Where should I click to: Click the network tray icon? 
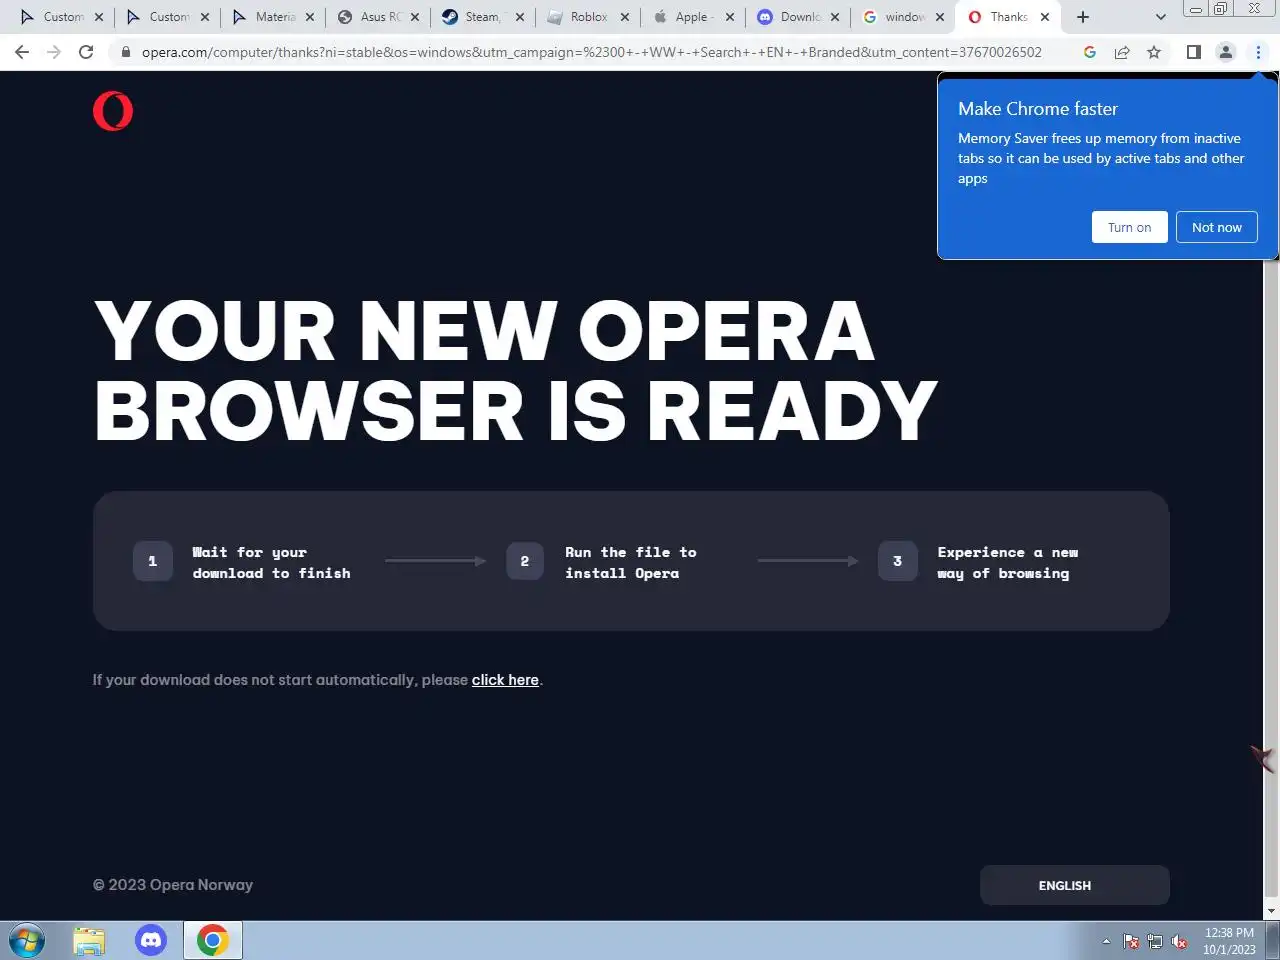pyautogui.click(x=1155, y=941)
